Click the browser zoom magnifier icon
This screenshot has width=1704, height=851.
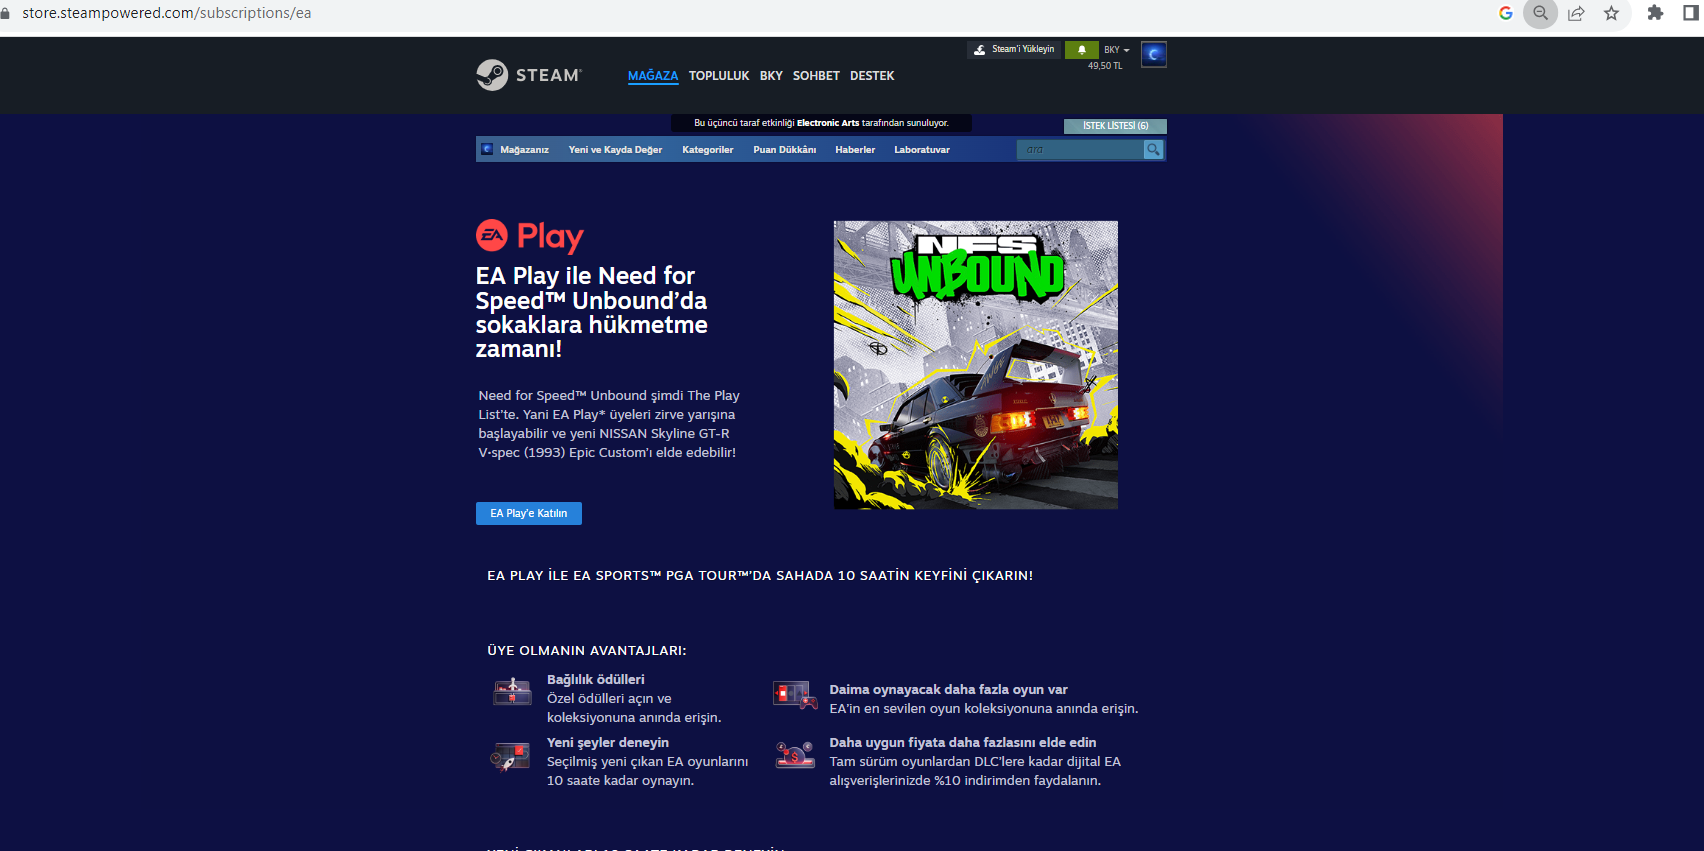[x=1541, y=13]
